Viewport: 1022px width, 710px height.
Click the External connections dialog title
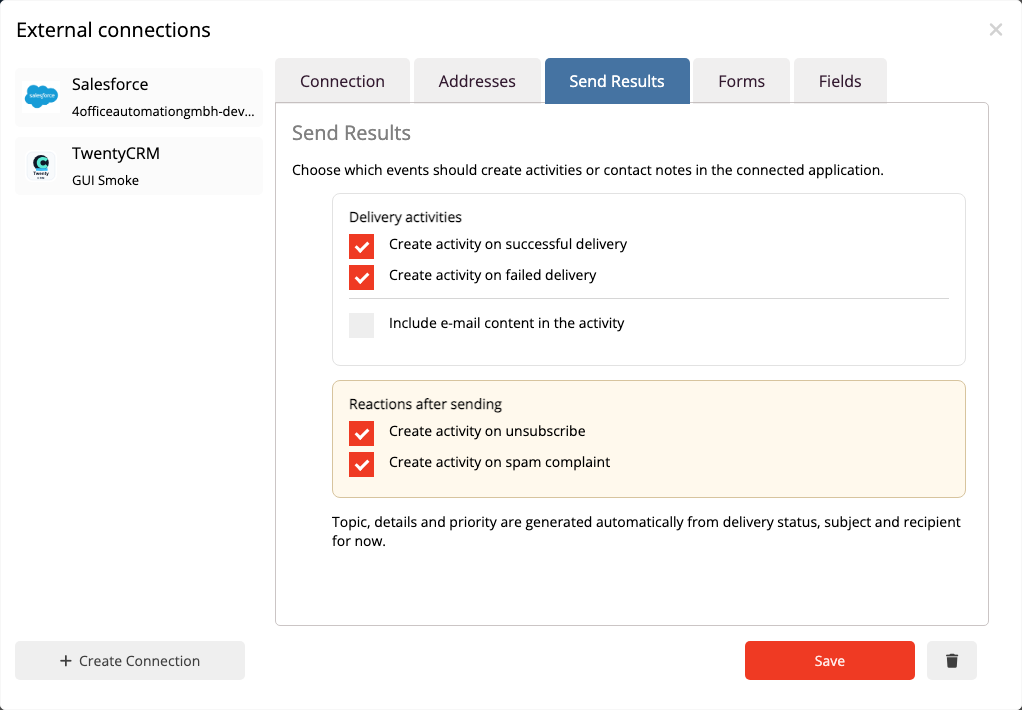113,30
